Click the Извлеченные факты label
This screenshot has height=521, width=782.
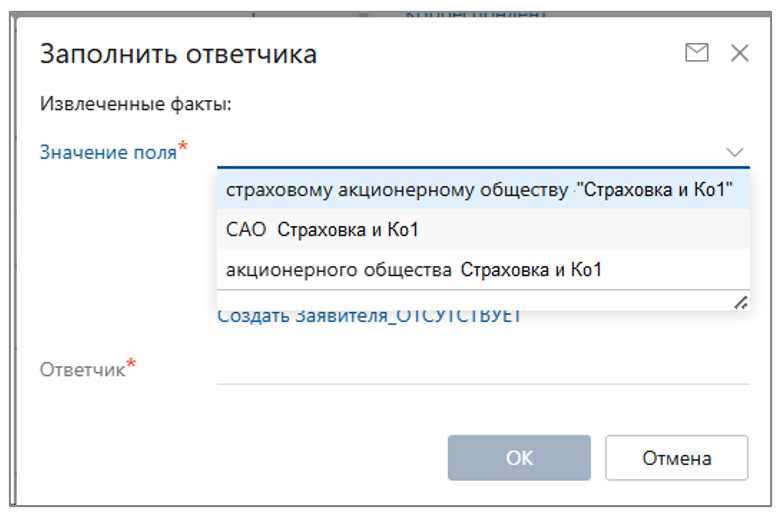(136, 103)
